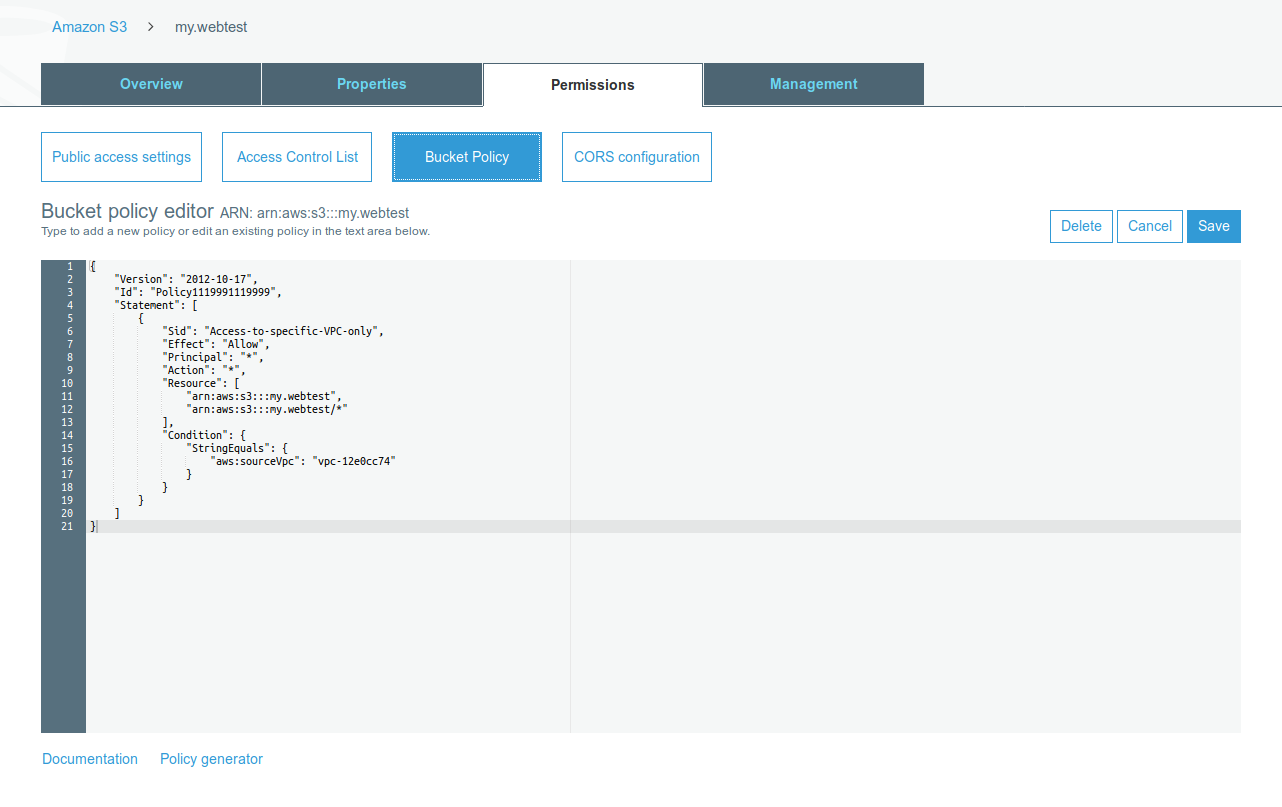Select line 16 in the policy editor

[300, 460]
